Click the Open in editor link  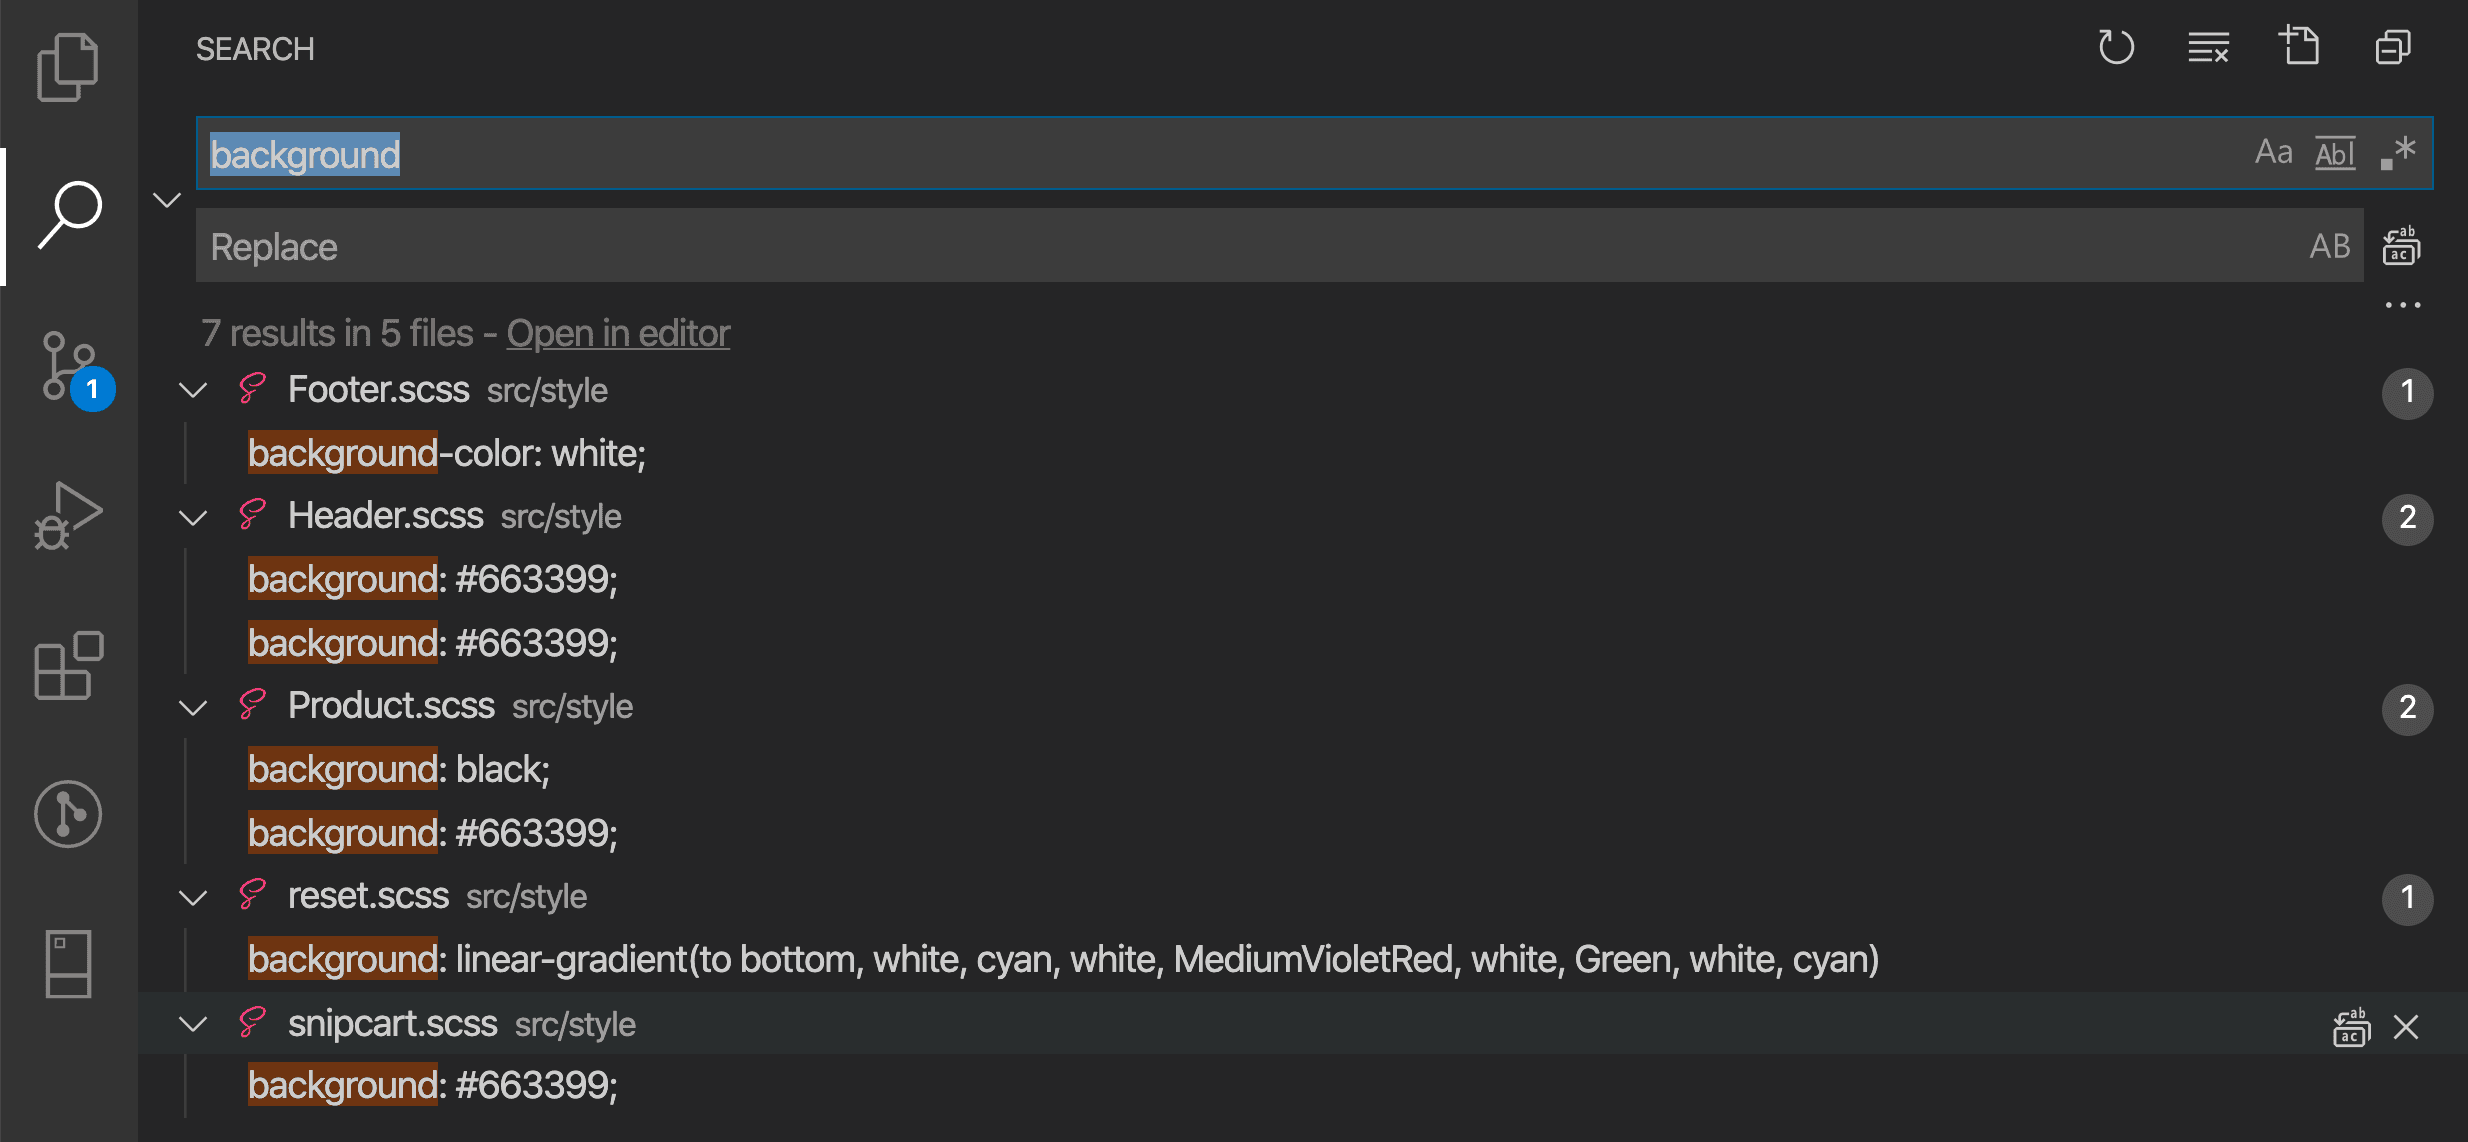(x=618, y=333)
